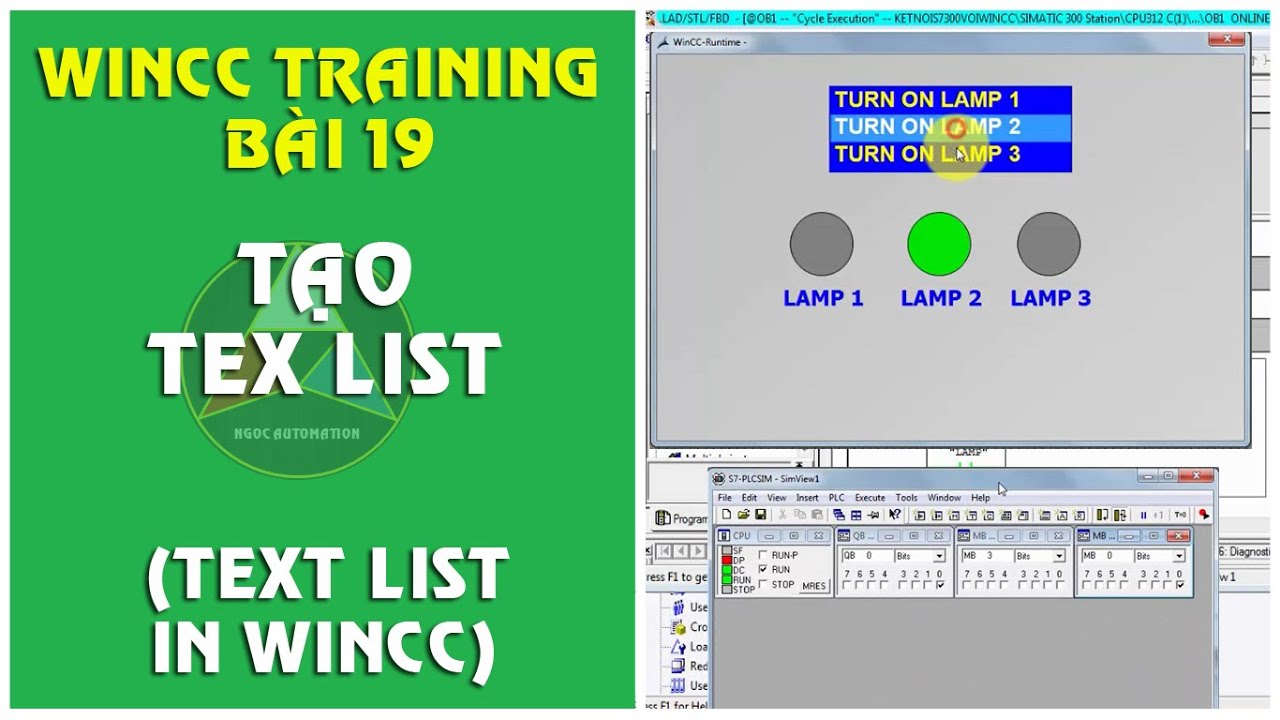Insert Input Variable via toolbar icon

point(920,514)
